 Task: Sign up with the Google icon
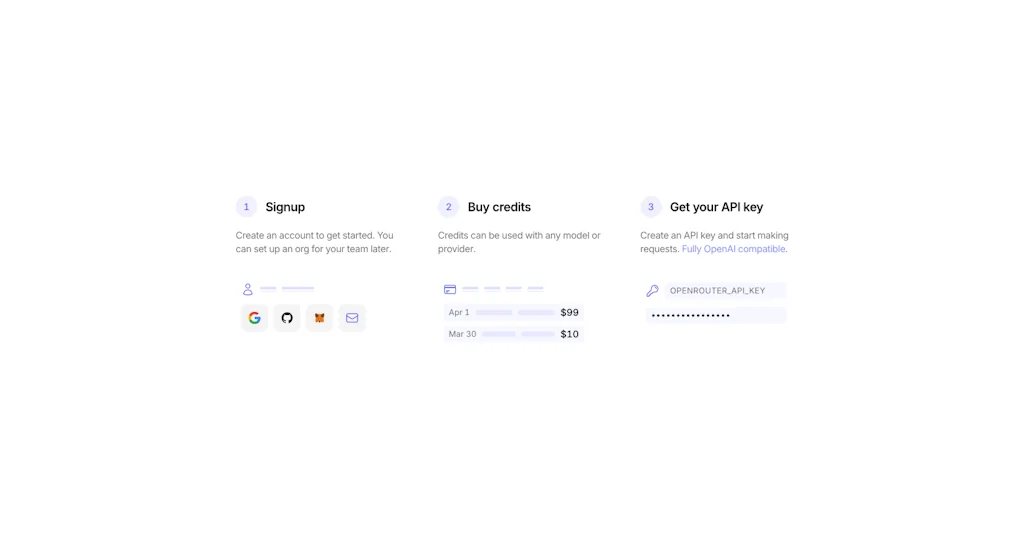(x=254, y=318)
